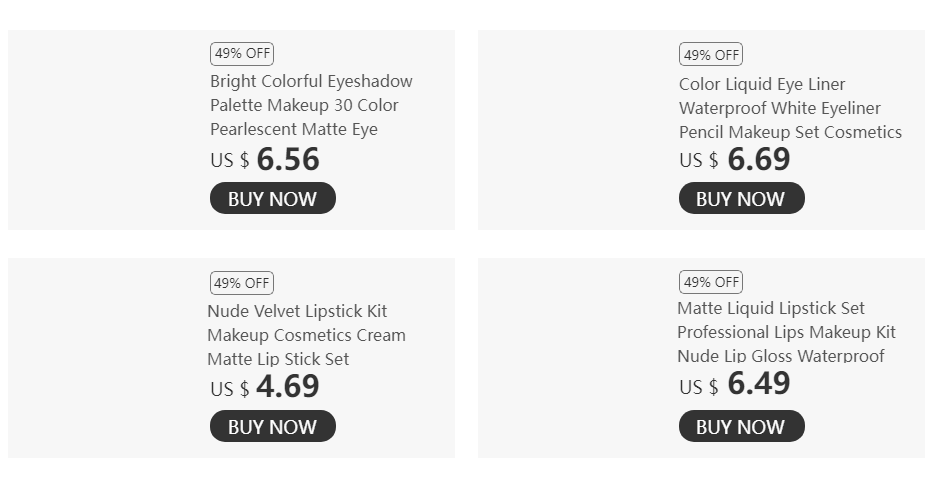This screenshot has width=932, height=486.
Task: Click the blank image area of eyeshadow palette card
Action: click(x=106, y=130)
